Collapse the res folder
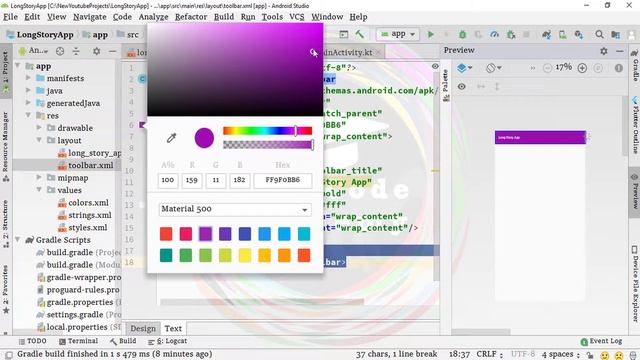Screen dimensions: 640x360 coord(28,115)
